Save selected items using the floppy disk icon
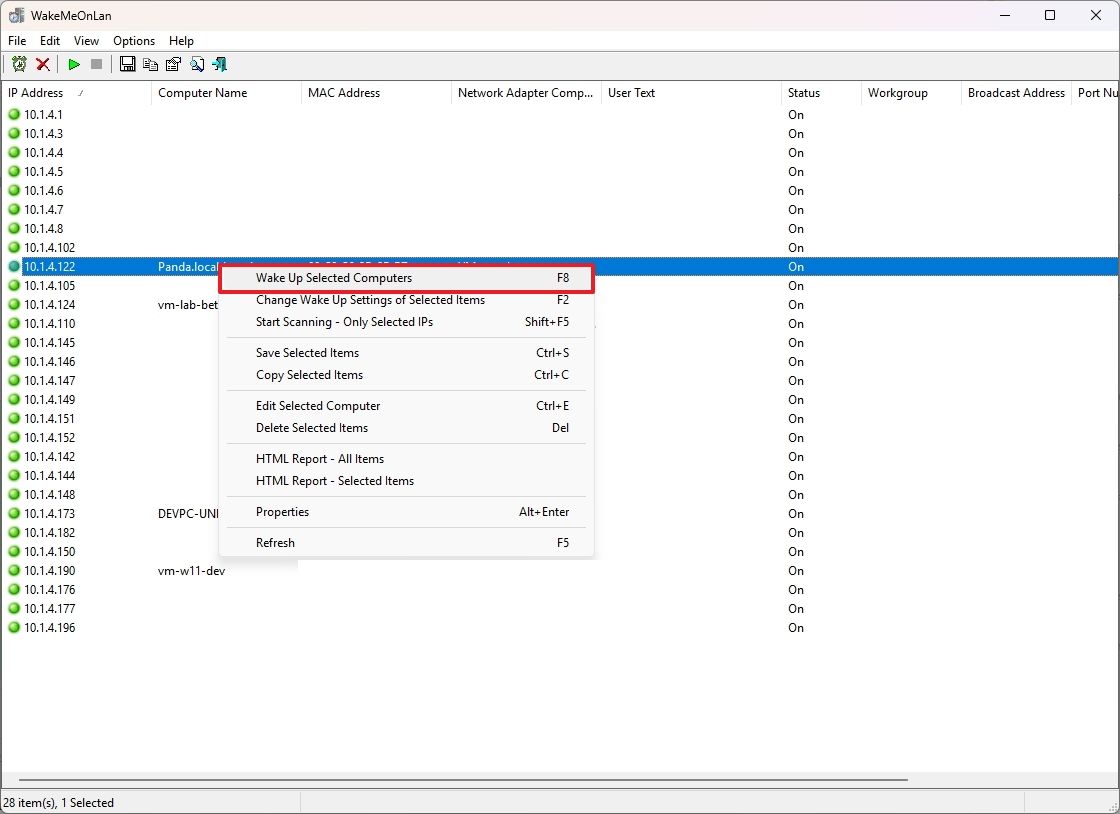Screen dimensions: 1120x814 (127, 64)
